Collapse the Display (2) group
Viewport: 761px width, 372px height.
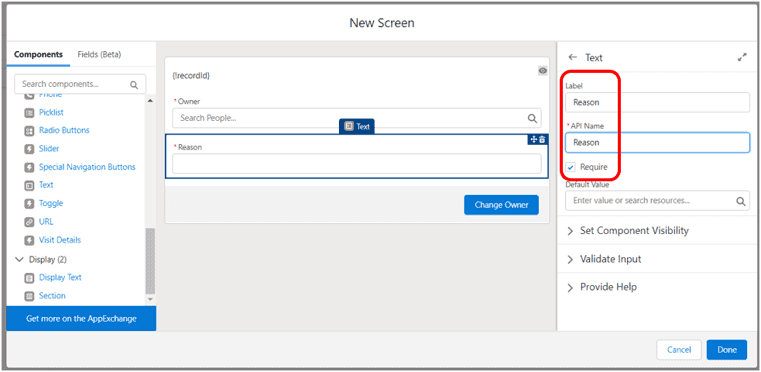point(19,259)
